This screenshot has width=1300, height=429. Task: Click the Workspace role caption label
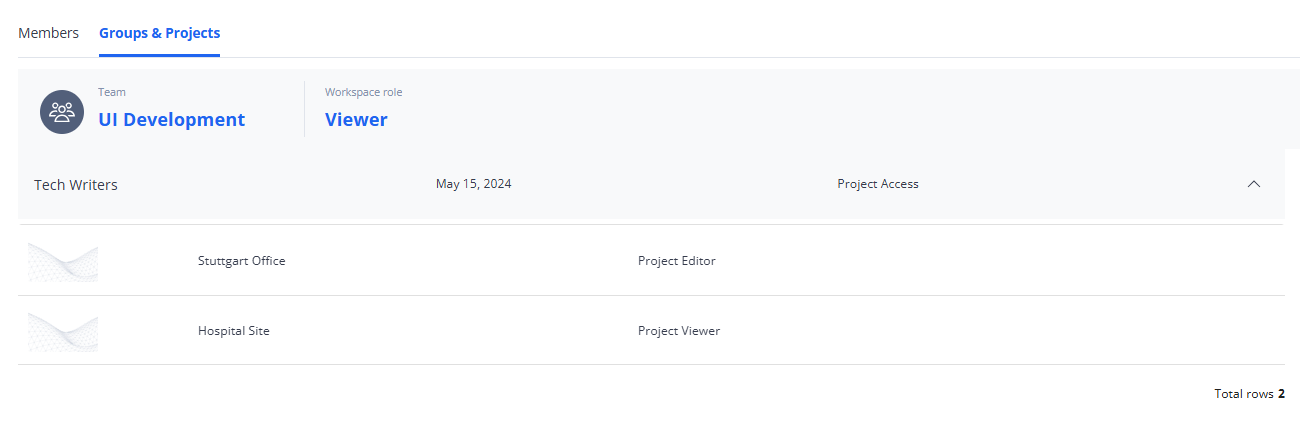click(x=363, y=92)
